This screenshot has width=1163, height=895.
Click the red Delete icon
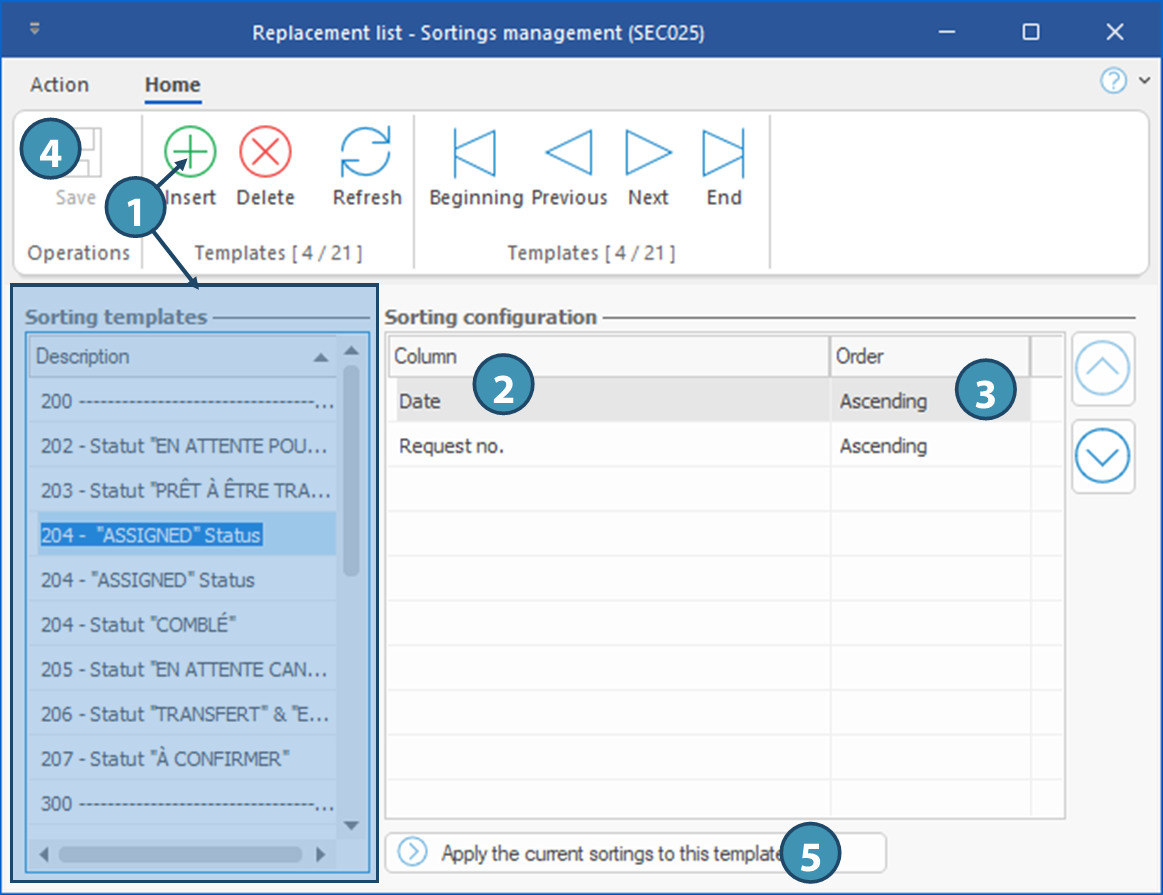(x=265, y=153)
